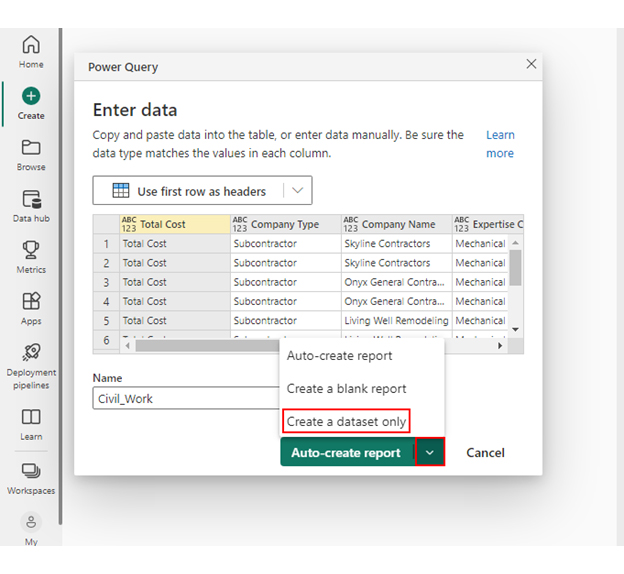Open Deployment pipelines

(x=31, y=367)
